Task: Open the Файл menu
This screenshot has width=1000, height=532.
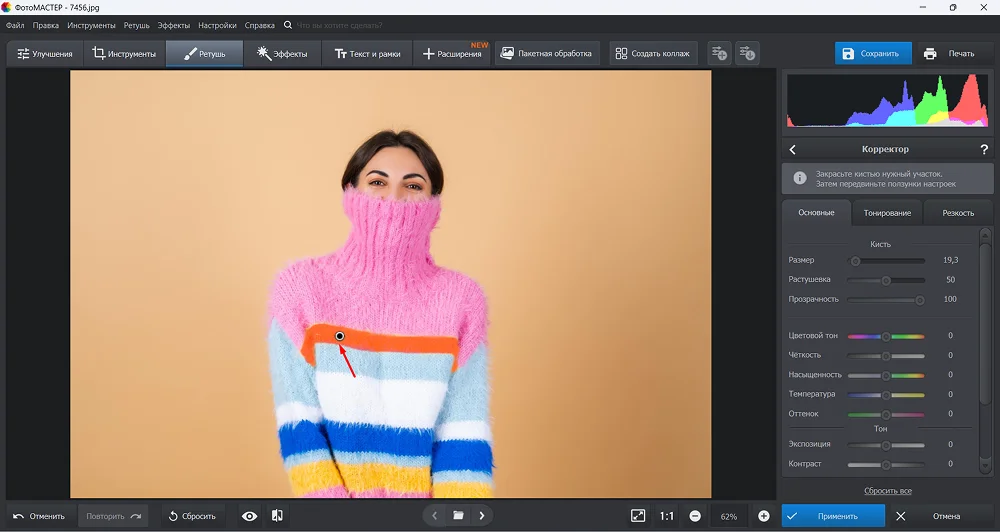Action: pyautogui.click(x=15, y=26)
